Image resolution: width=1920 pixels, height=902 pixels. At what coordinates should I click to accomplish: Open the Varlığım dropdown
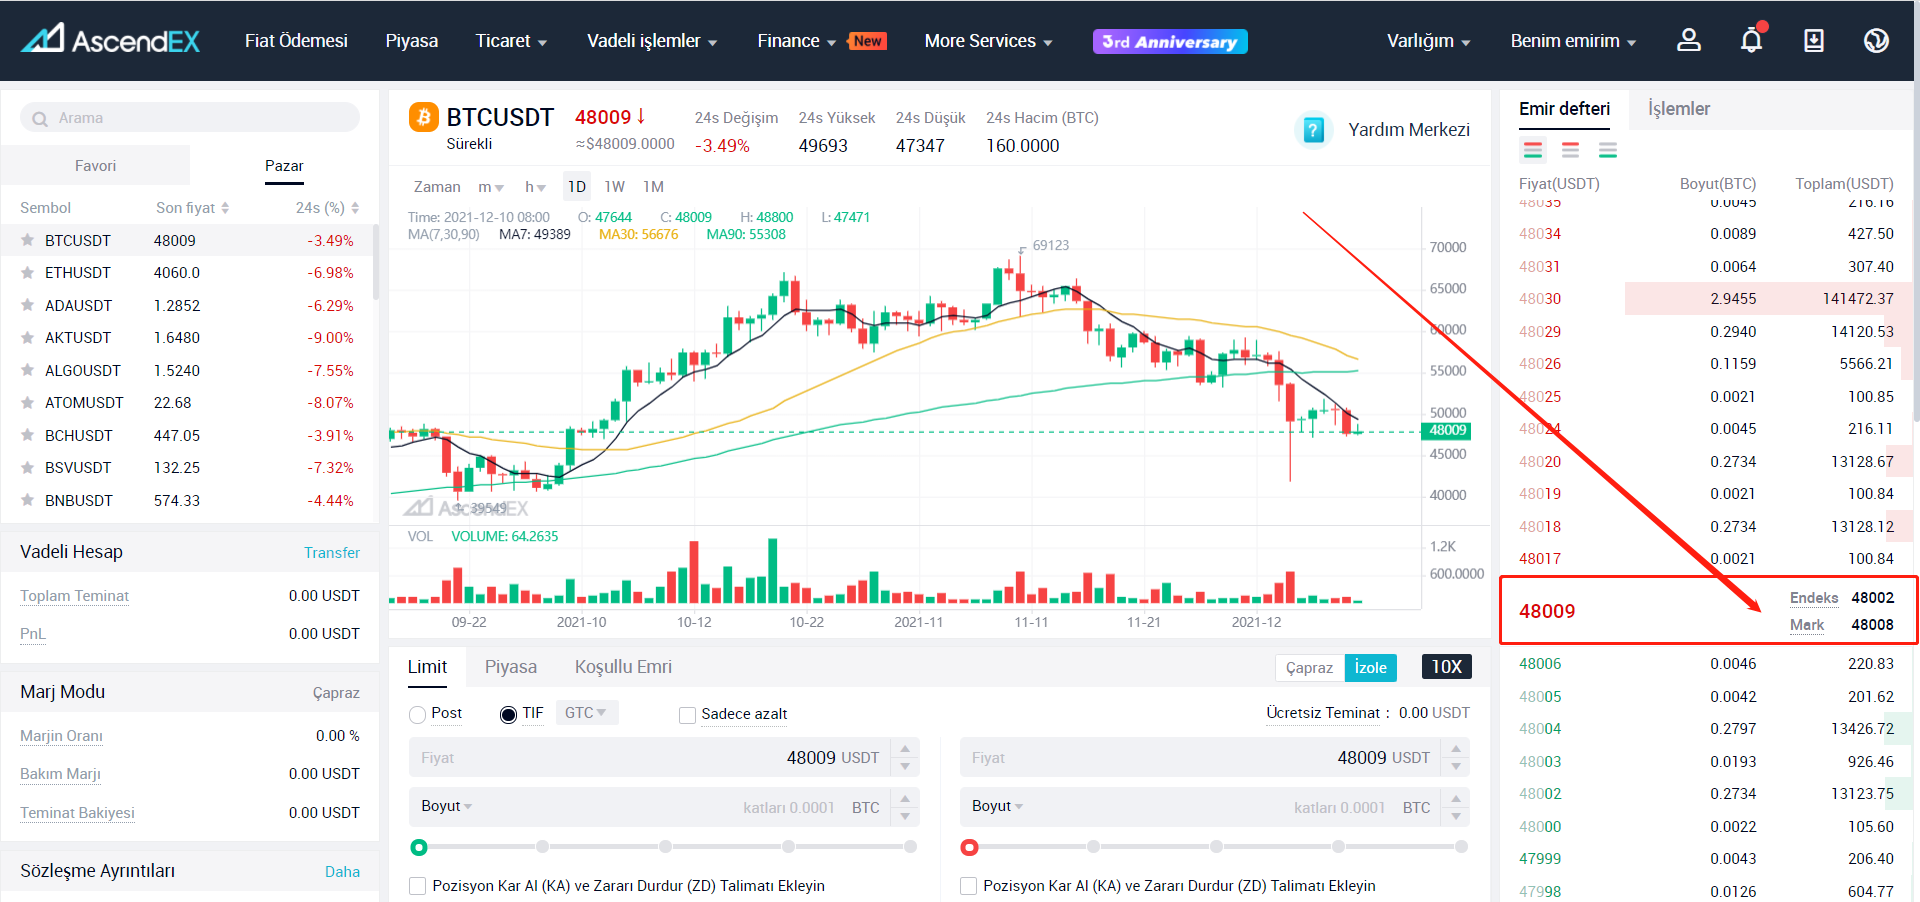[1428, 41]
